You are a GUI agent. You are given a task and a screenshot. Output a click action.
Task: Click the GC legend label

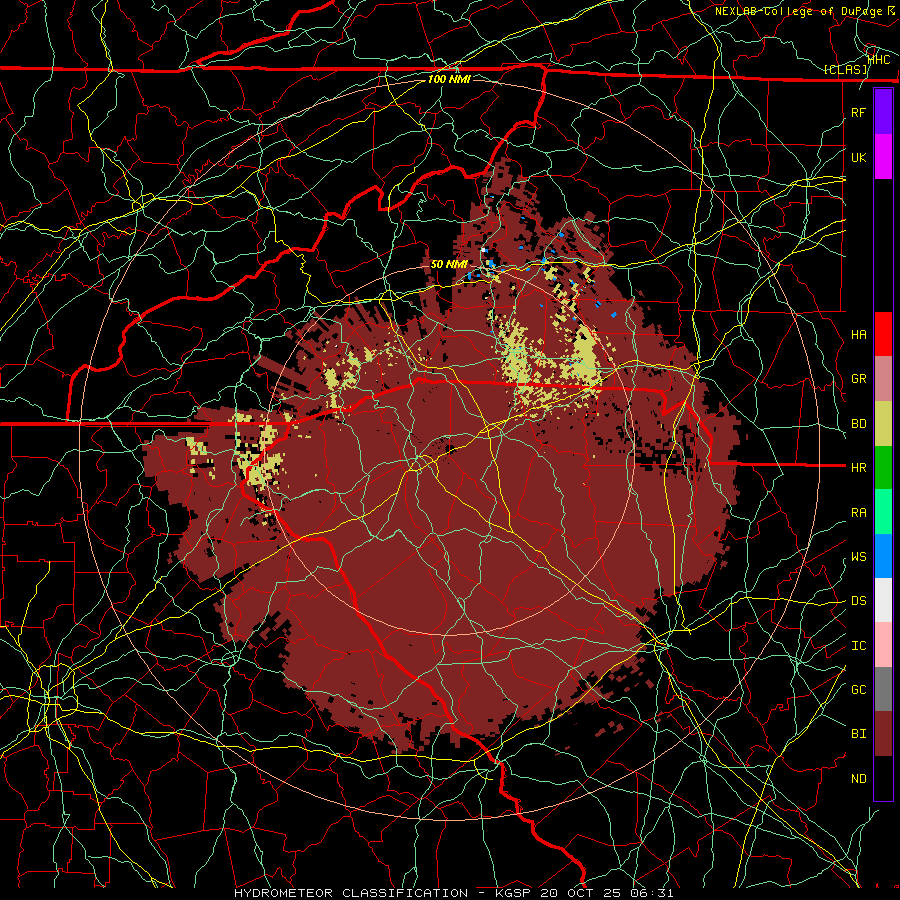coord(859,690)
